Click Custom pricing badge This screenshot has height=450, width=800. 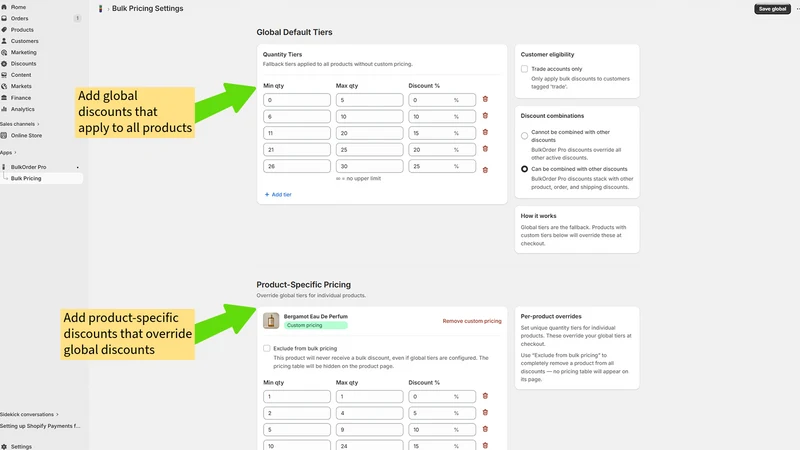[x=316, y=326]
